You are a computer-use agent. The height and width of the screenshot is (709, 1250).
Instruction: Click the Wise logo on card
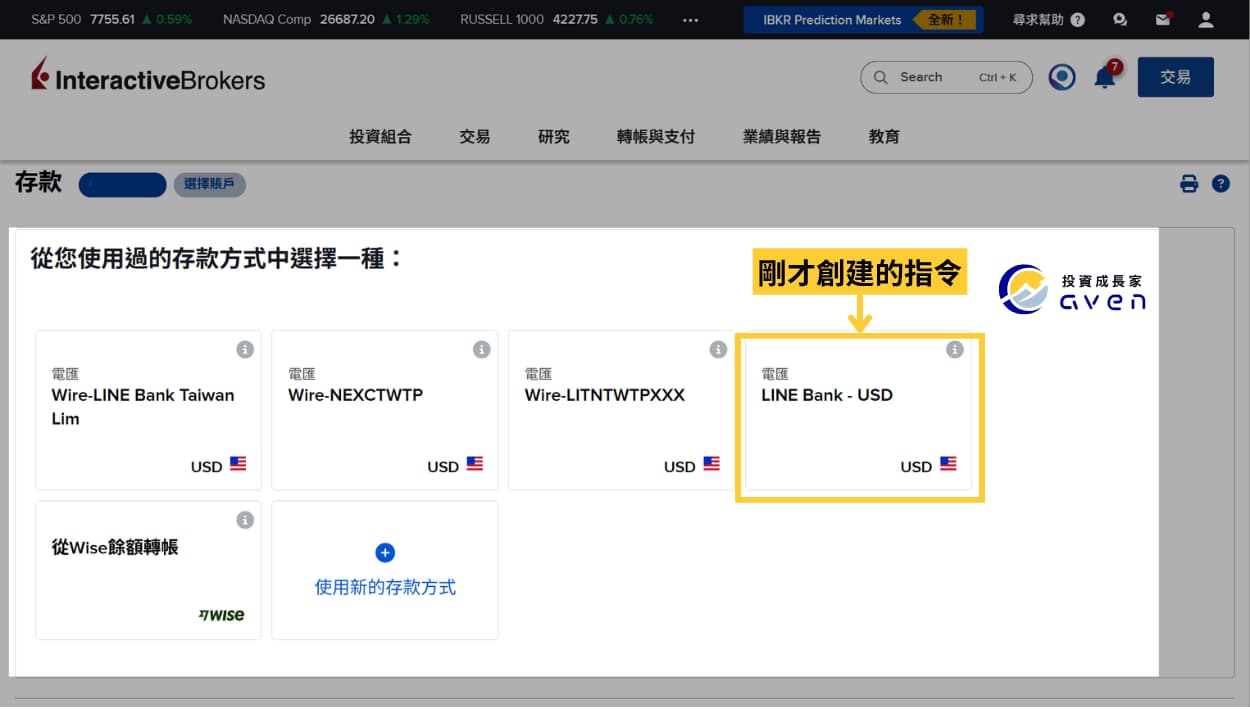coord(221,615)
